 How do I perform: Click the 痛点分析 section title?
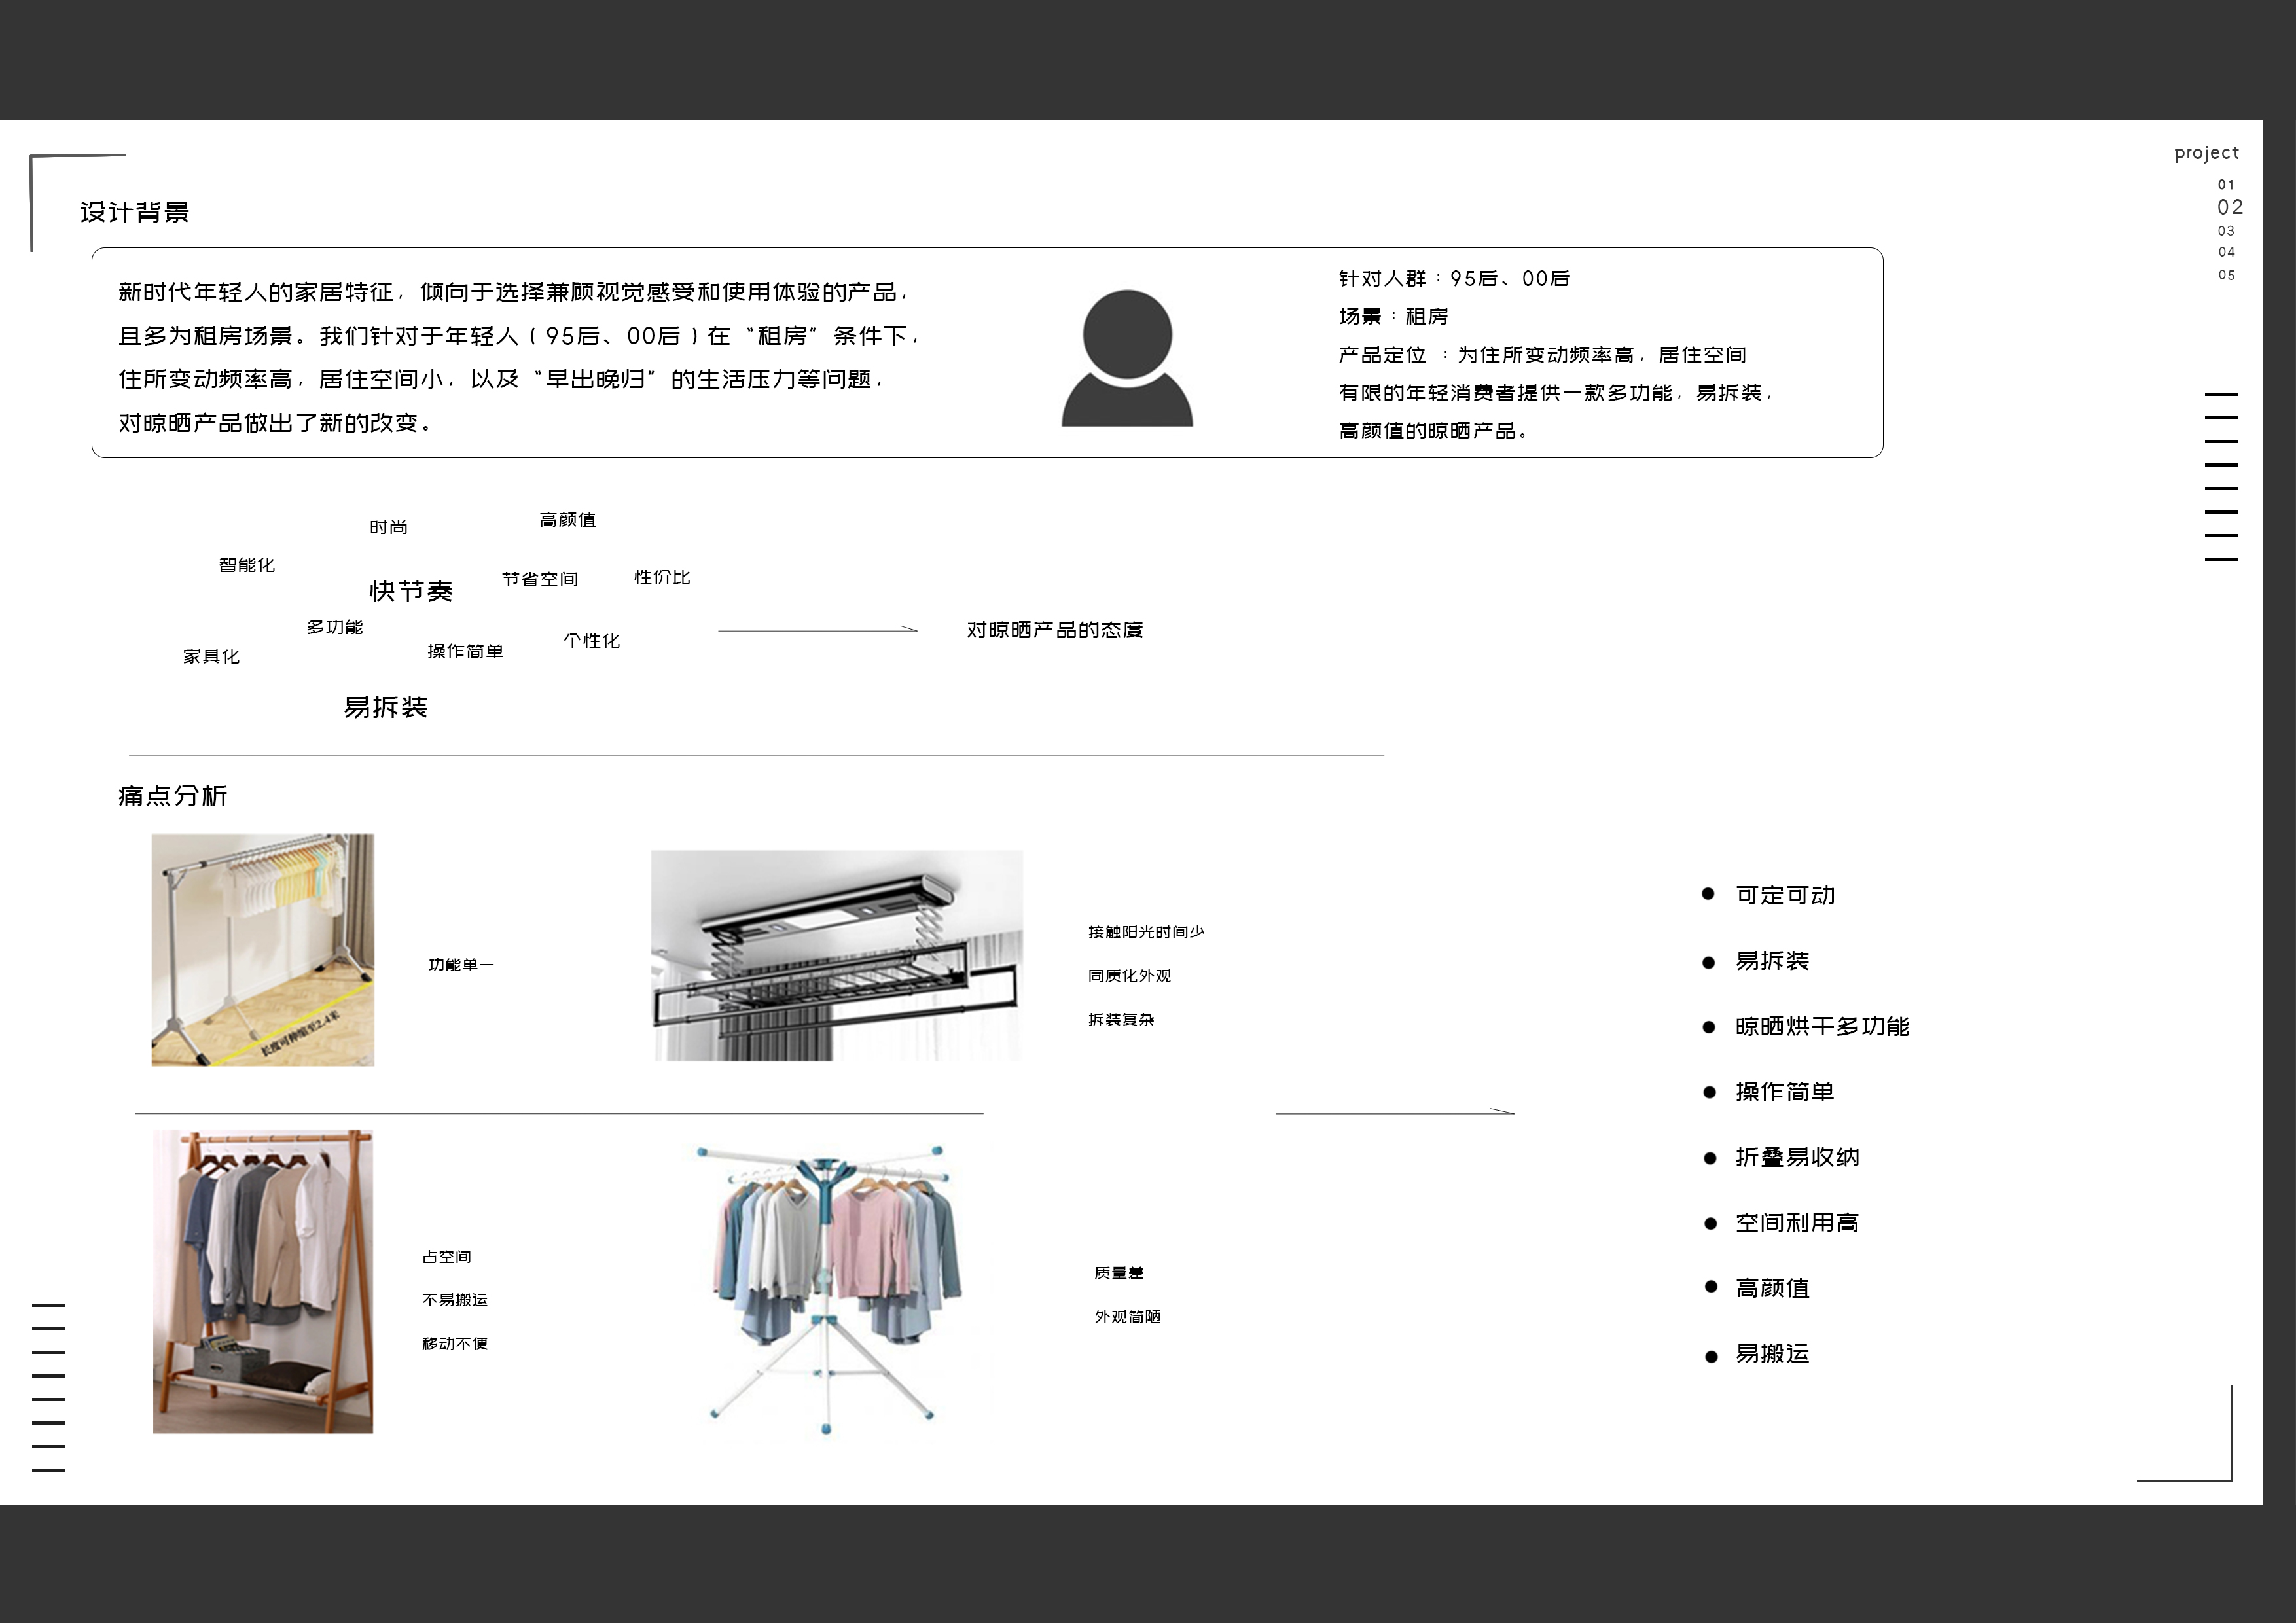pos(172,797)
